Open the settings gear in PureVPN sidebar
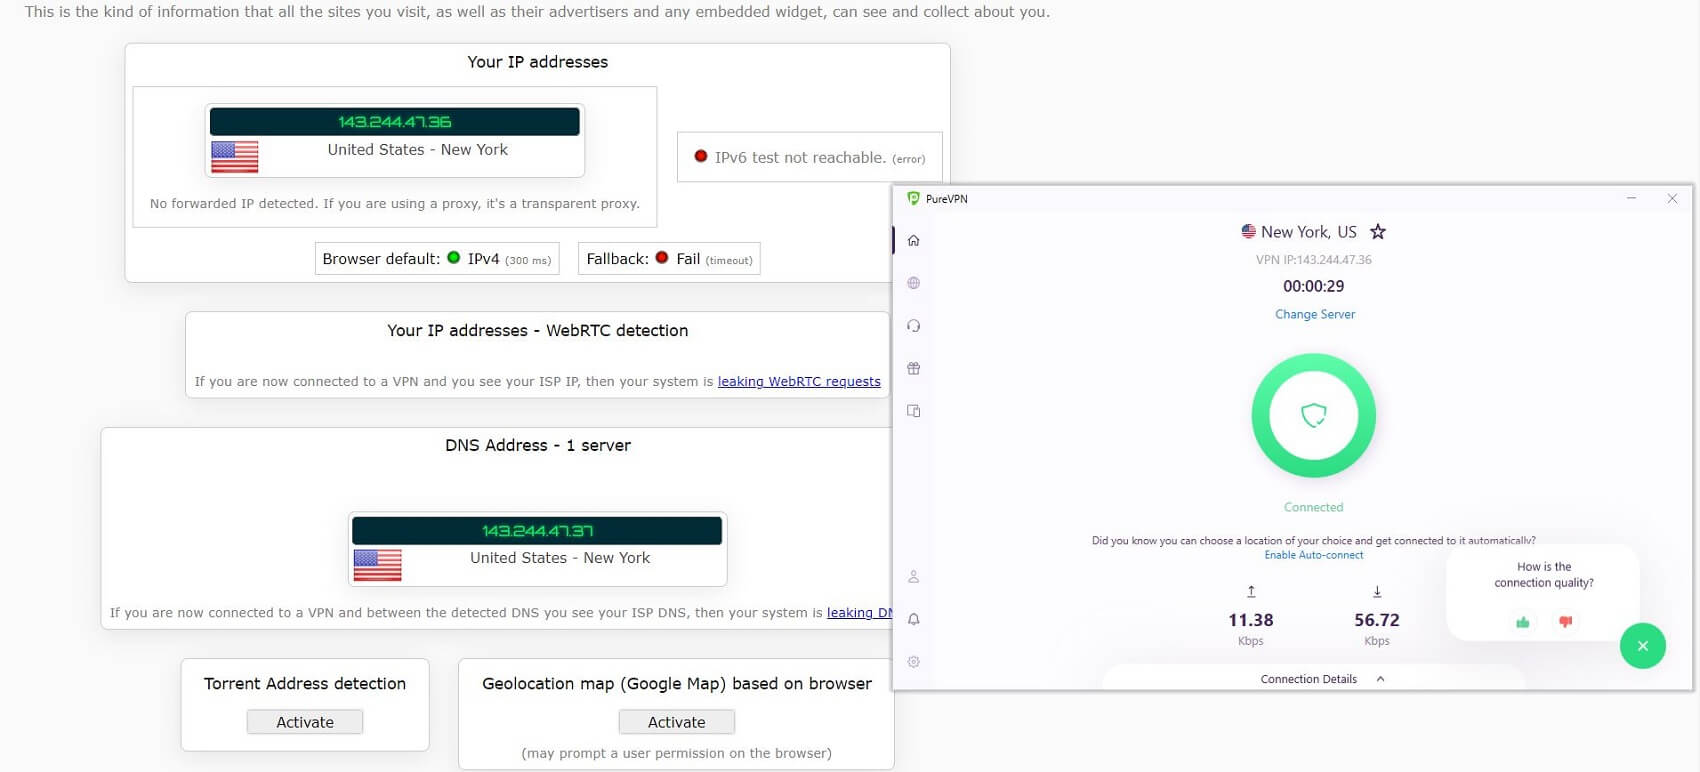 [913, 662]
